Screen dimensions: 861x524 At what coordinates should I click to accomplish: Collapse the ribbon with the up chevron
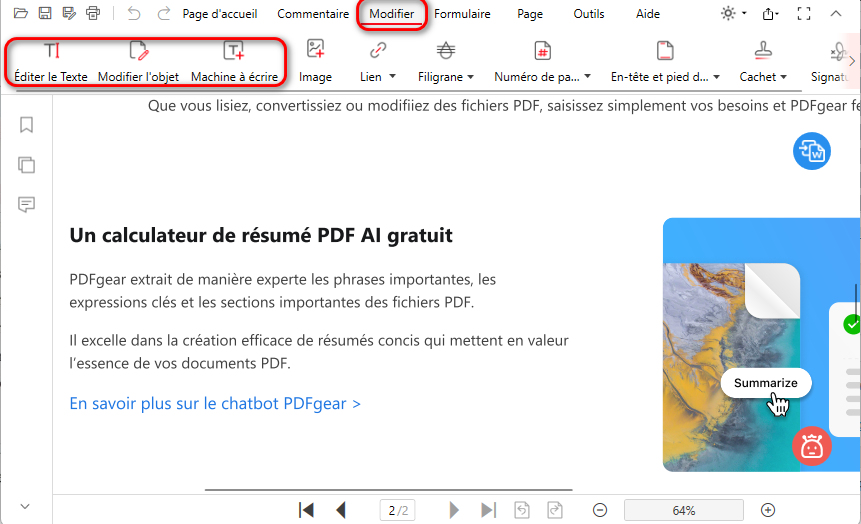[x=836, y=13]
